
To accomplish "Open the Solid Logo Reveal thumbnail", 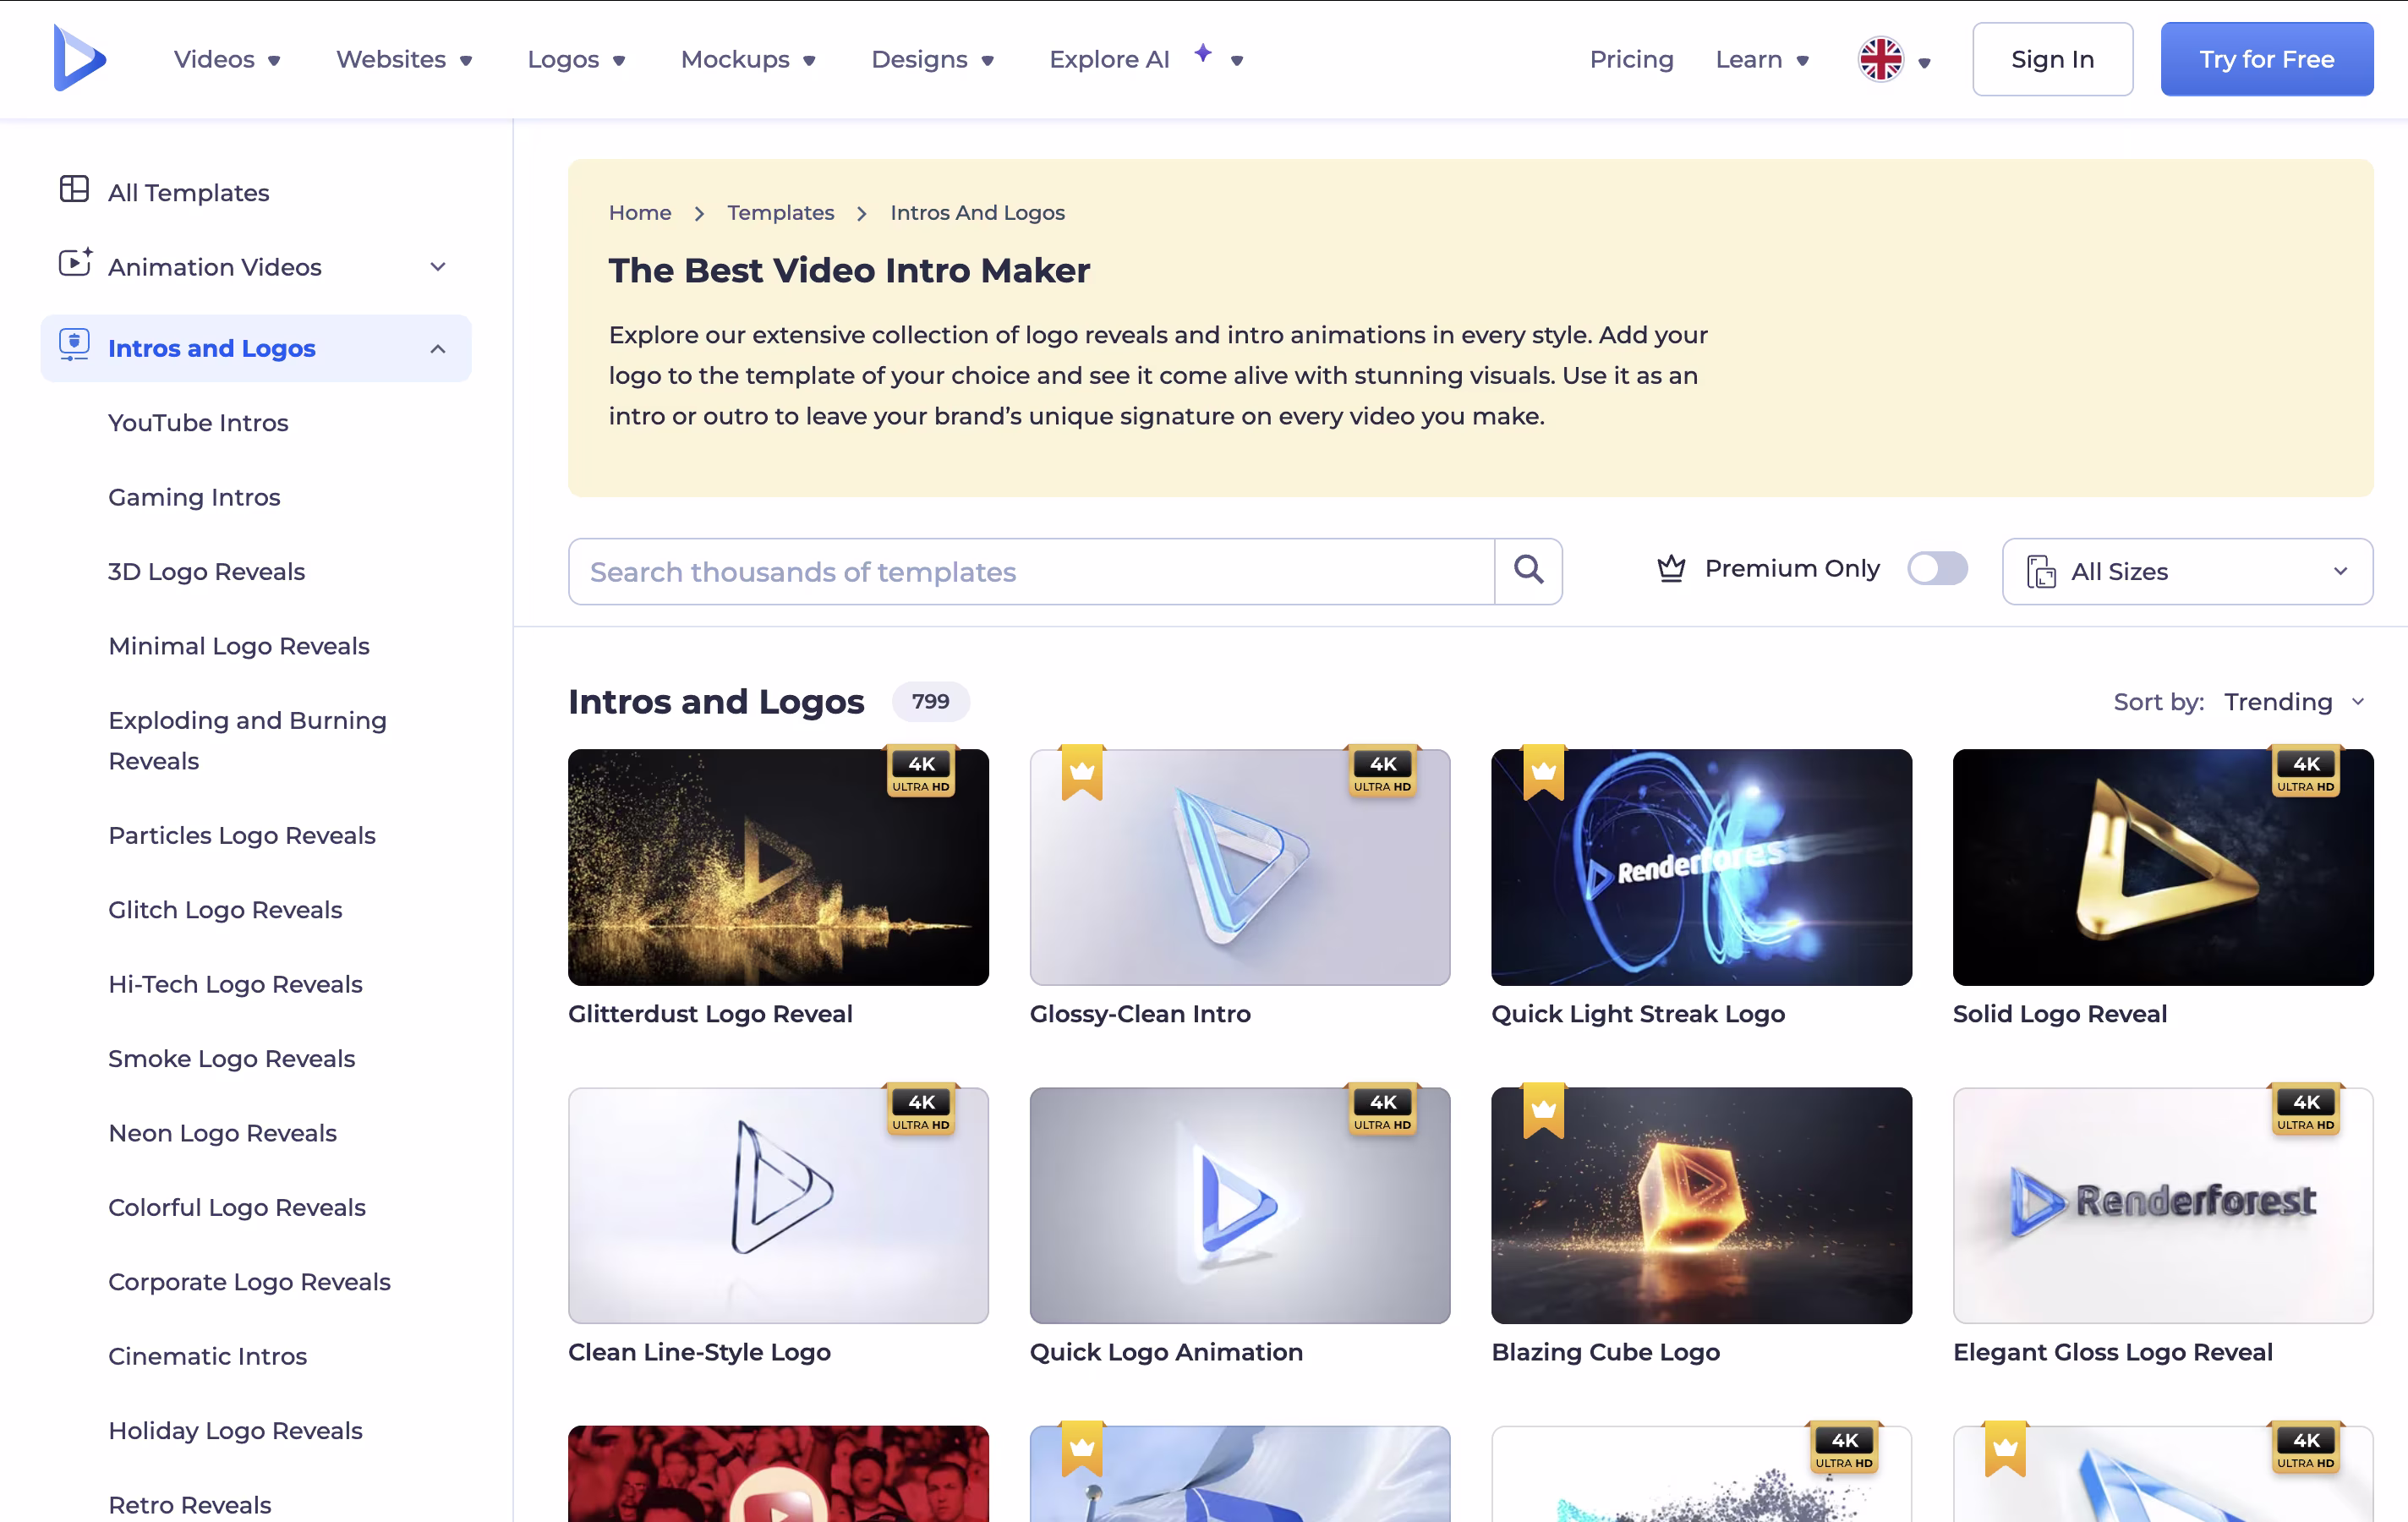I will tap(2163, 867).
